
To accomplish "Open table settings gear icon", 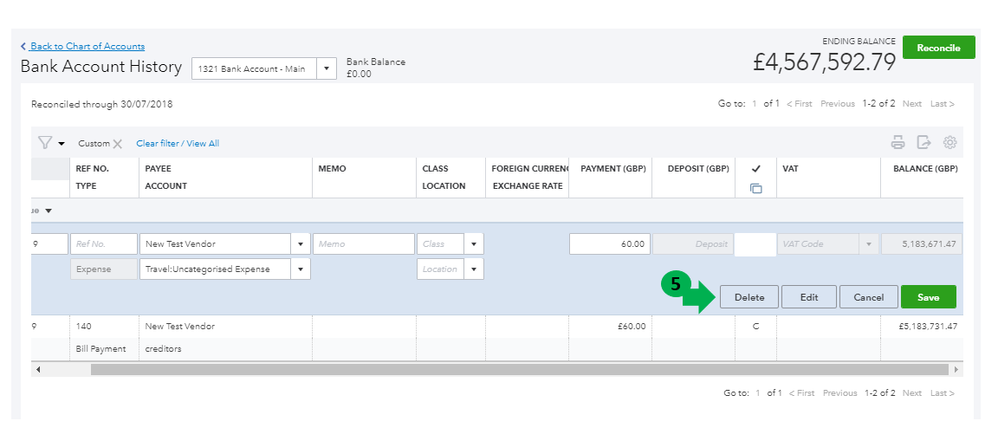I will (950, 143).
